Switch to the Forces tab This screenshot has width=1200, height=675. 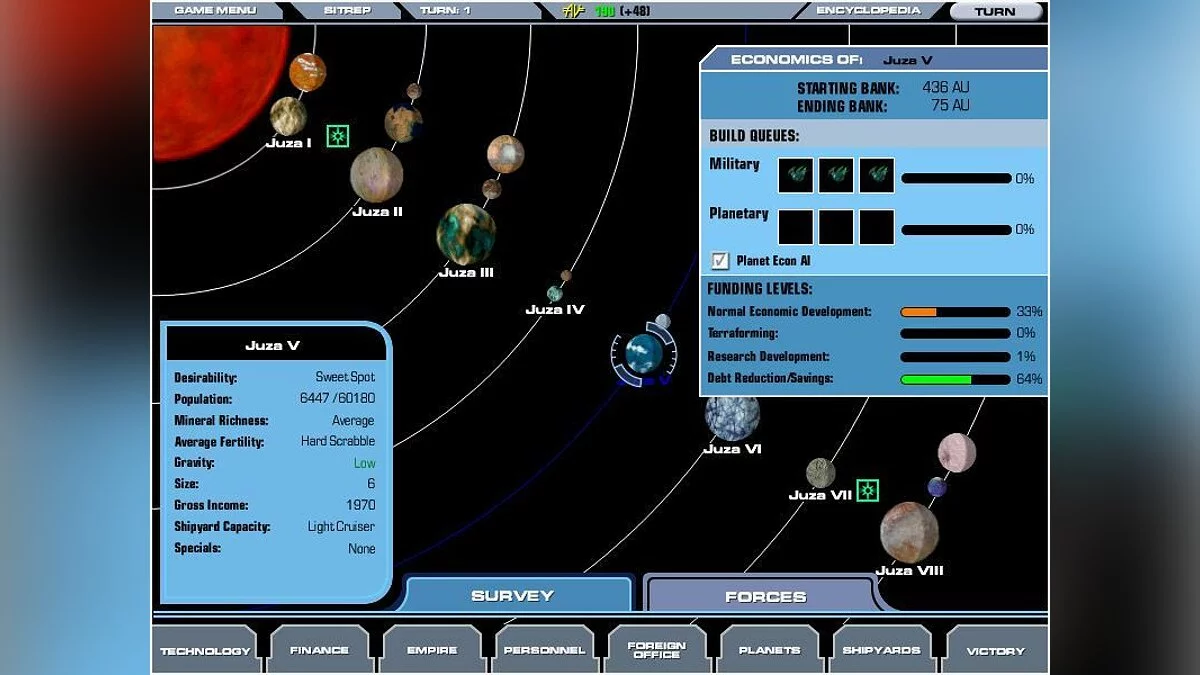click(765, 596)
